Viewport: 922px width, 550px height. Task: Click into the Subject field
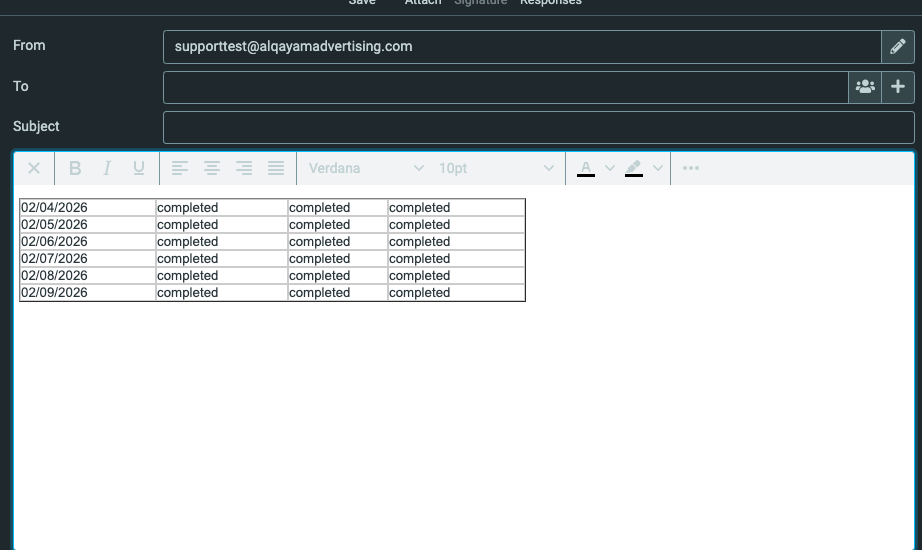tap(538, 127)
